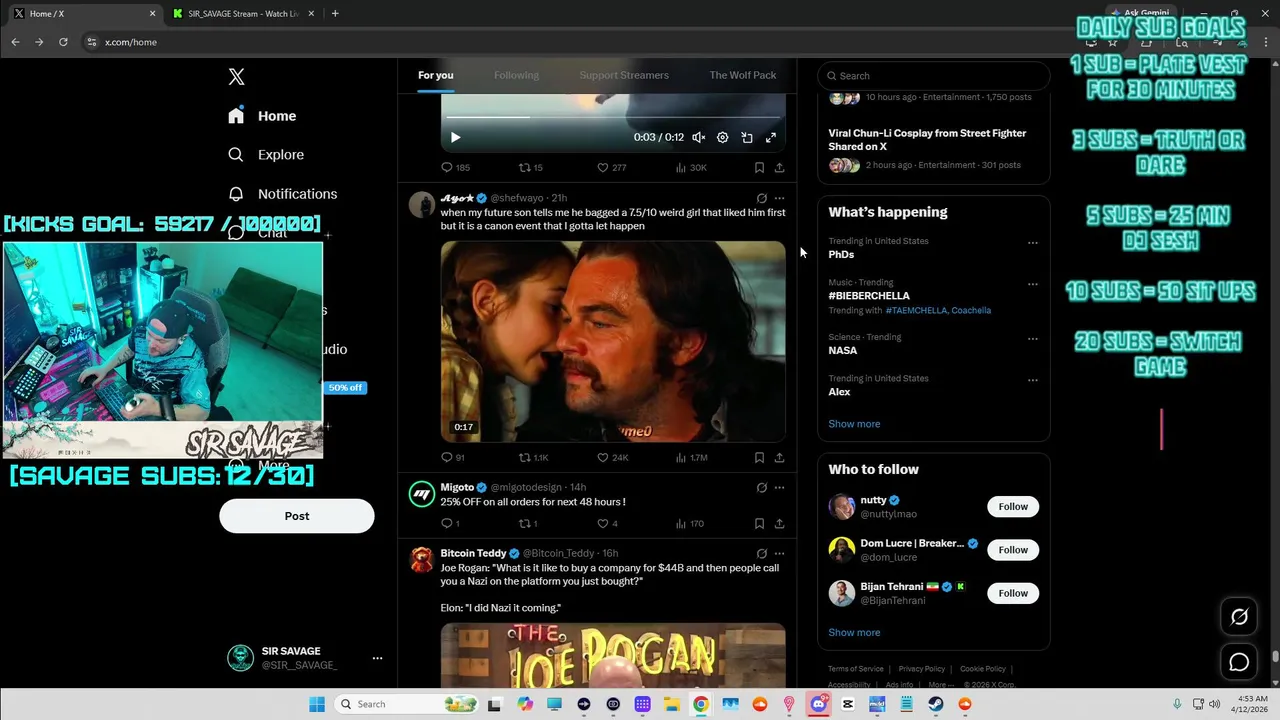Screen dimensions: 1280x720
Task: Open the Migoto profile avatar
Action: (x=422, y=494)
